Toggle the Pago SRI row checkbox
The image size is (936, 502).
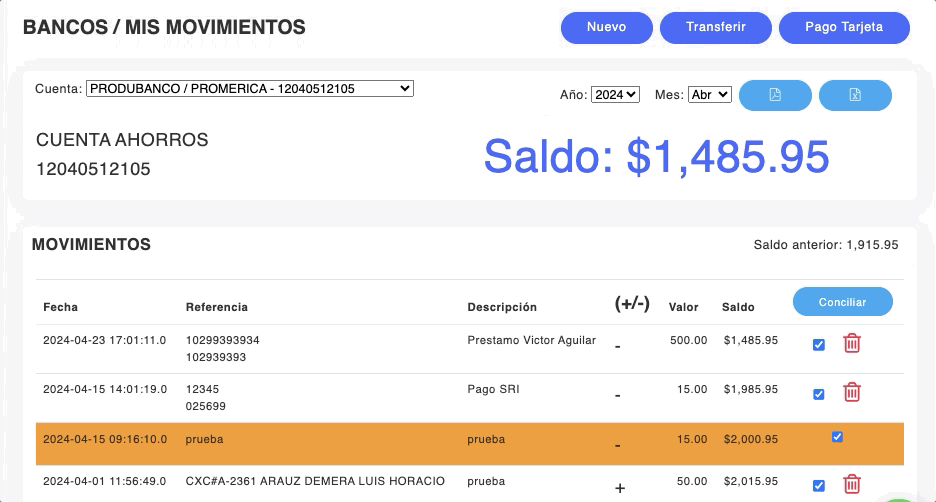point(819,394)
